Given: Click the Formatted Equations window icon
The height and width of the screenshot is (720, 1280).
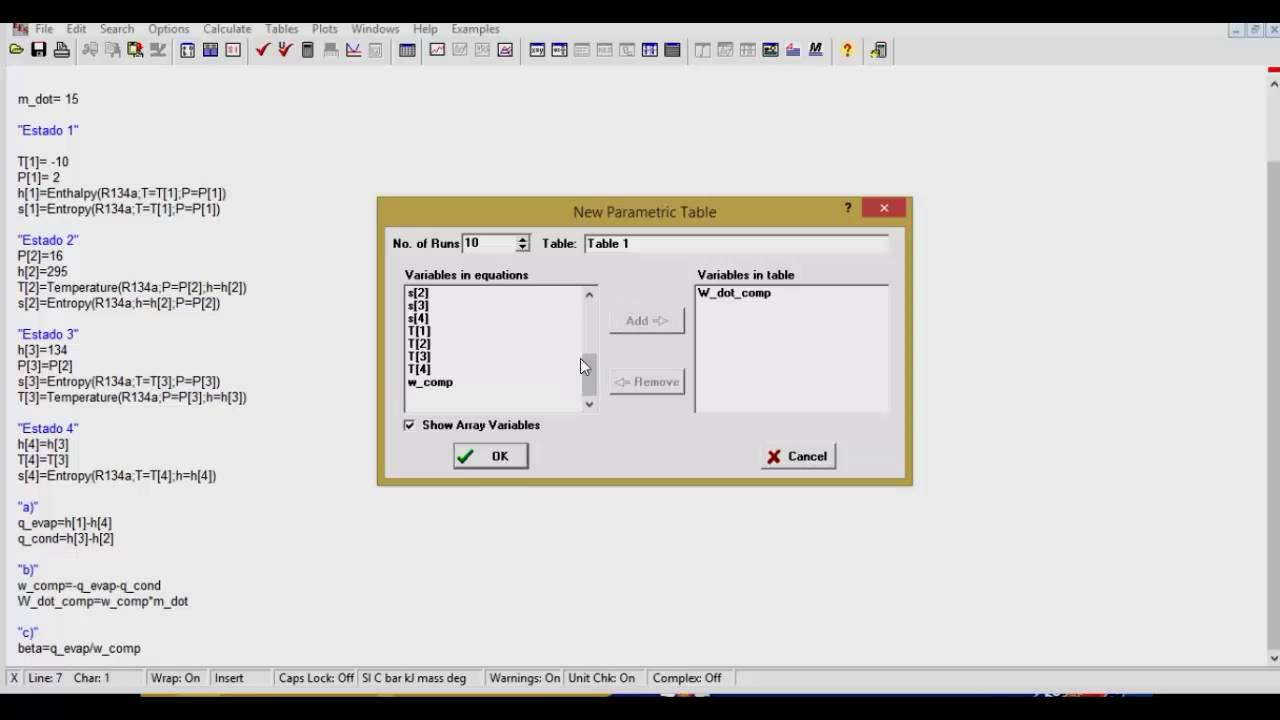Looking at the screenshot, I should click(x=559, y=50).
